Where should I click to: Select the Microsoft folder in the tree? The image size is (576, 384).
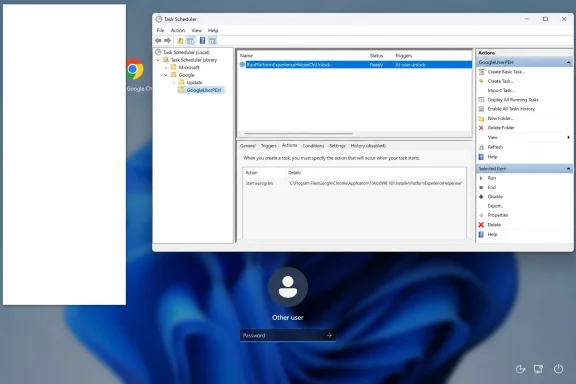coord(189,67)
